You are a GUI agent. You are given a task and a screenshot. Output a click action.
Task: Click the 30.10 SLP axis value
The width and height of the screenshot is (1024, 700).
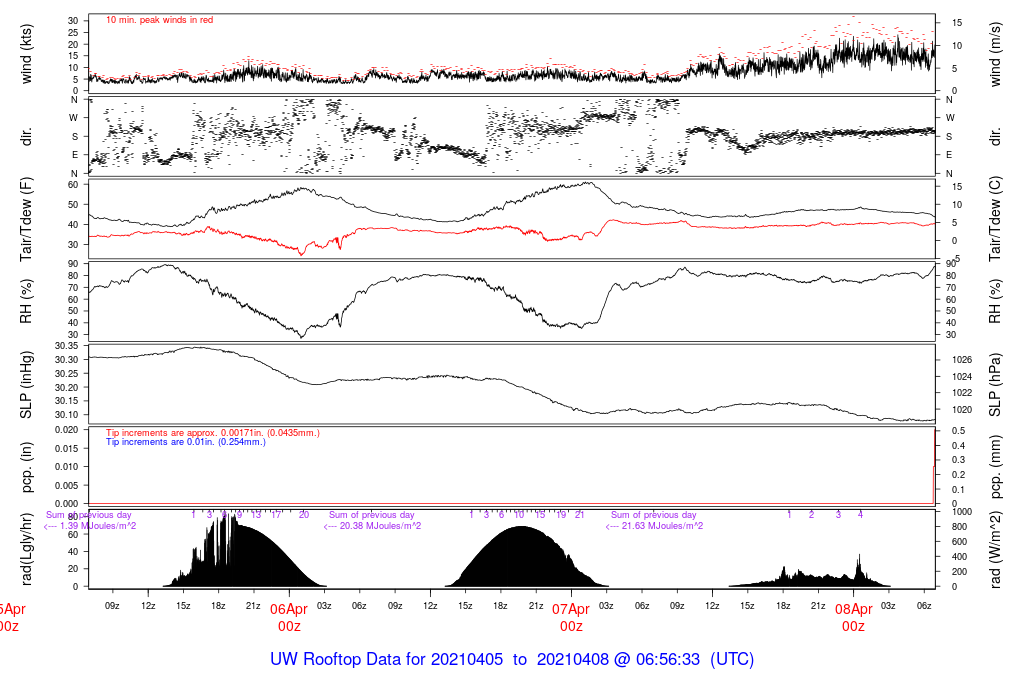tap(67, 415)
